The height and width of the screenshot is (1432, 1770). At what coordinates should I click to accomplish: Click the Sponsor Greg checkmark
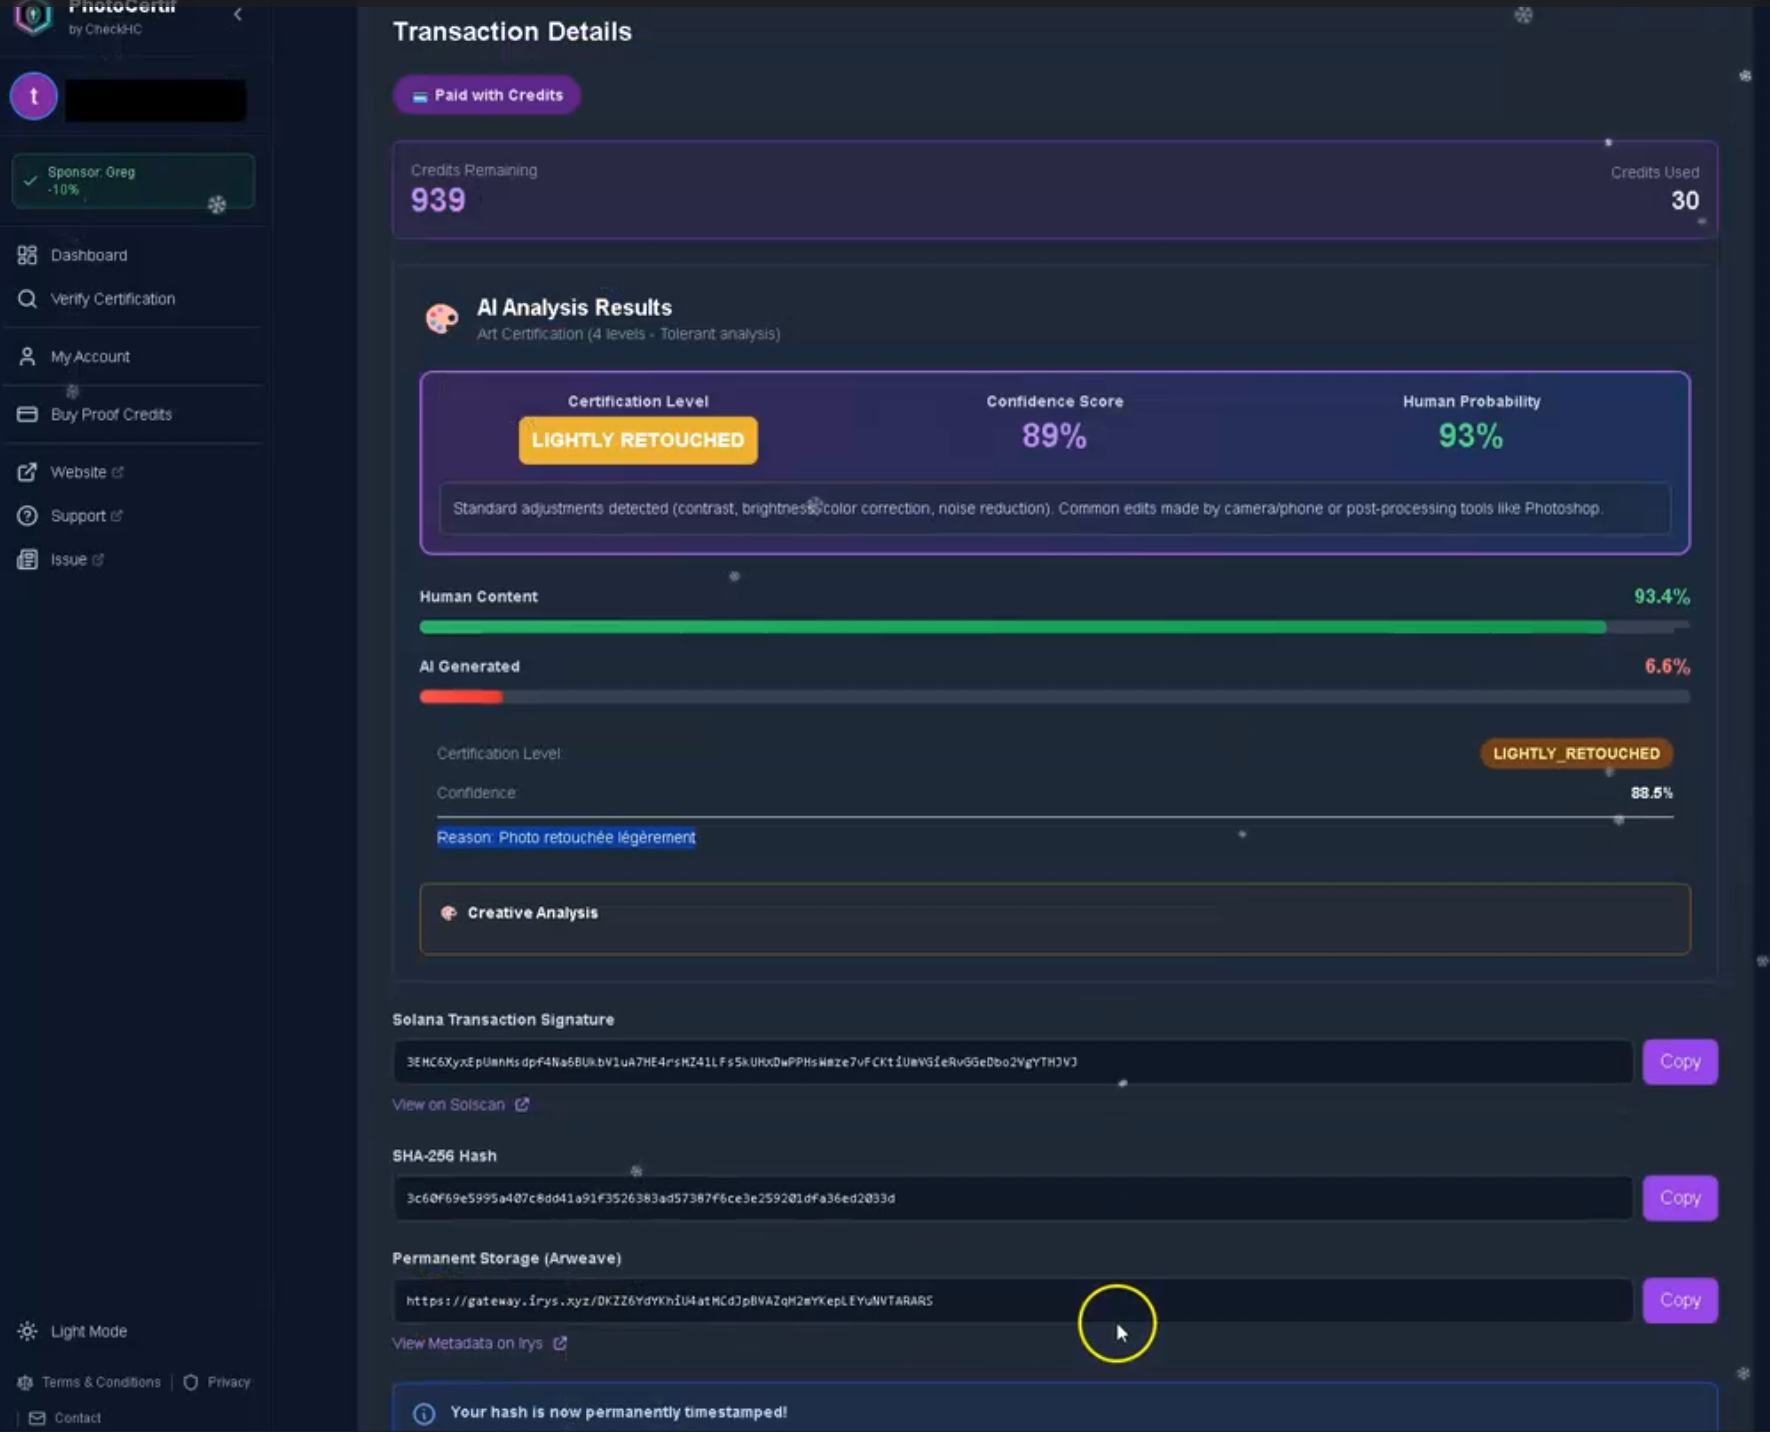click(30, 181)
